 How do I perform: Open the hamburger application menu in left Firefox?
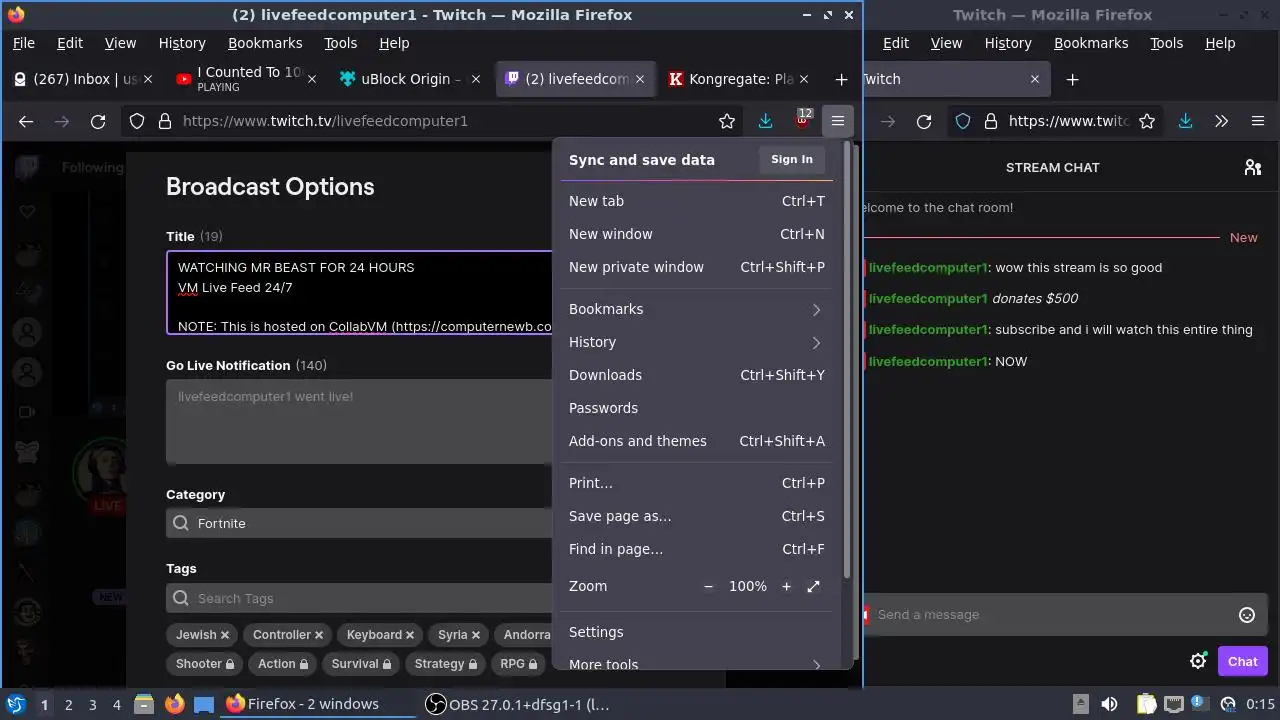coord(838,121)
